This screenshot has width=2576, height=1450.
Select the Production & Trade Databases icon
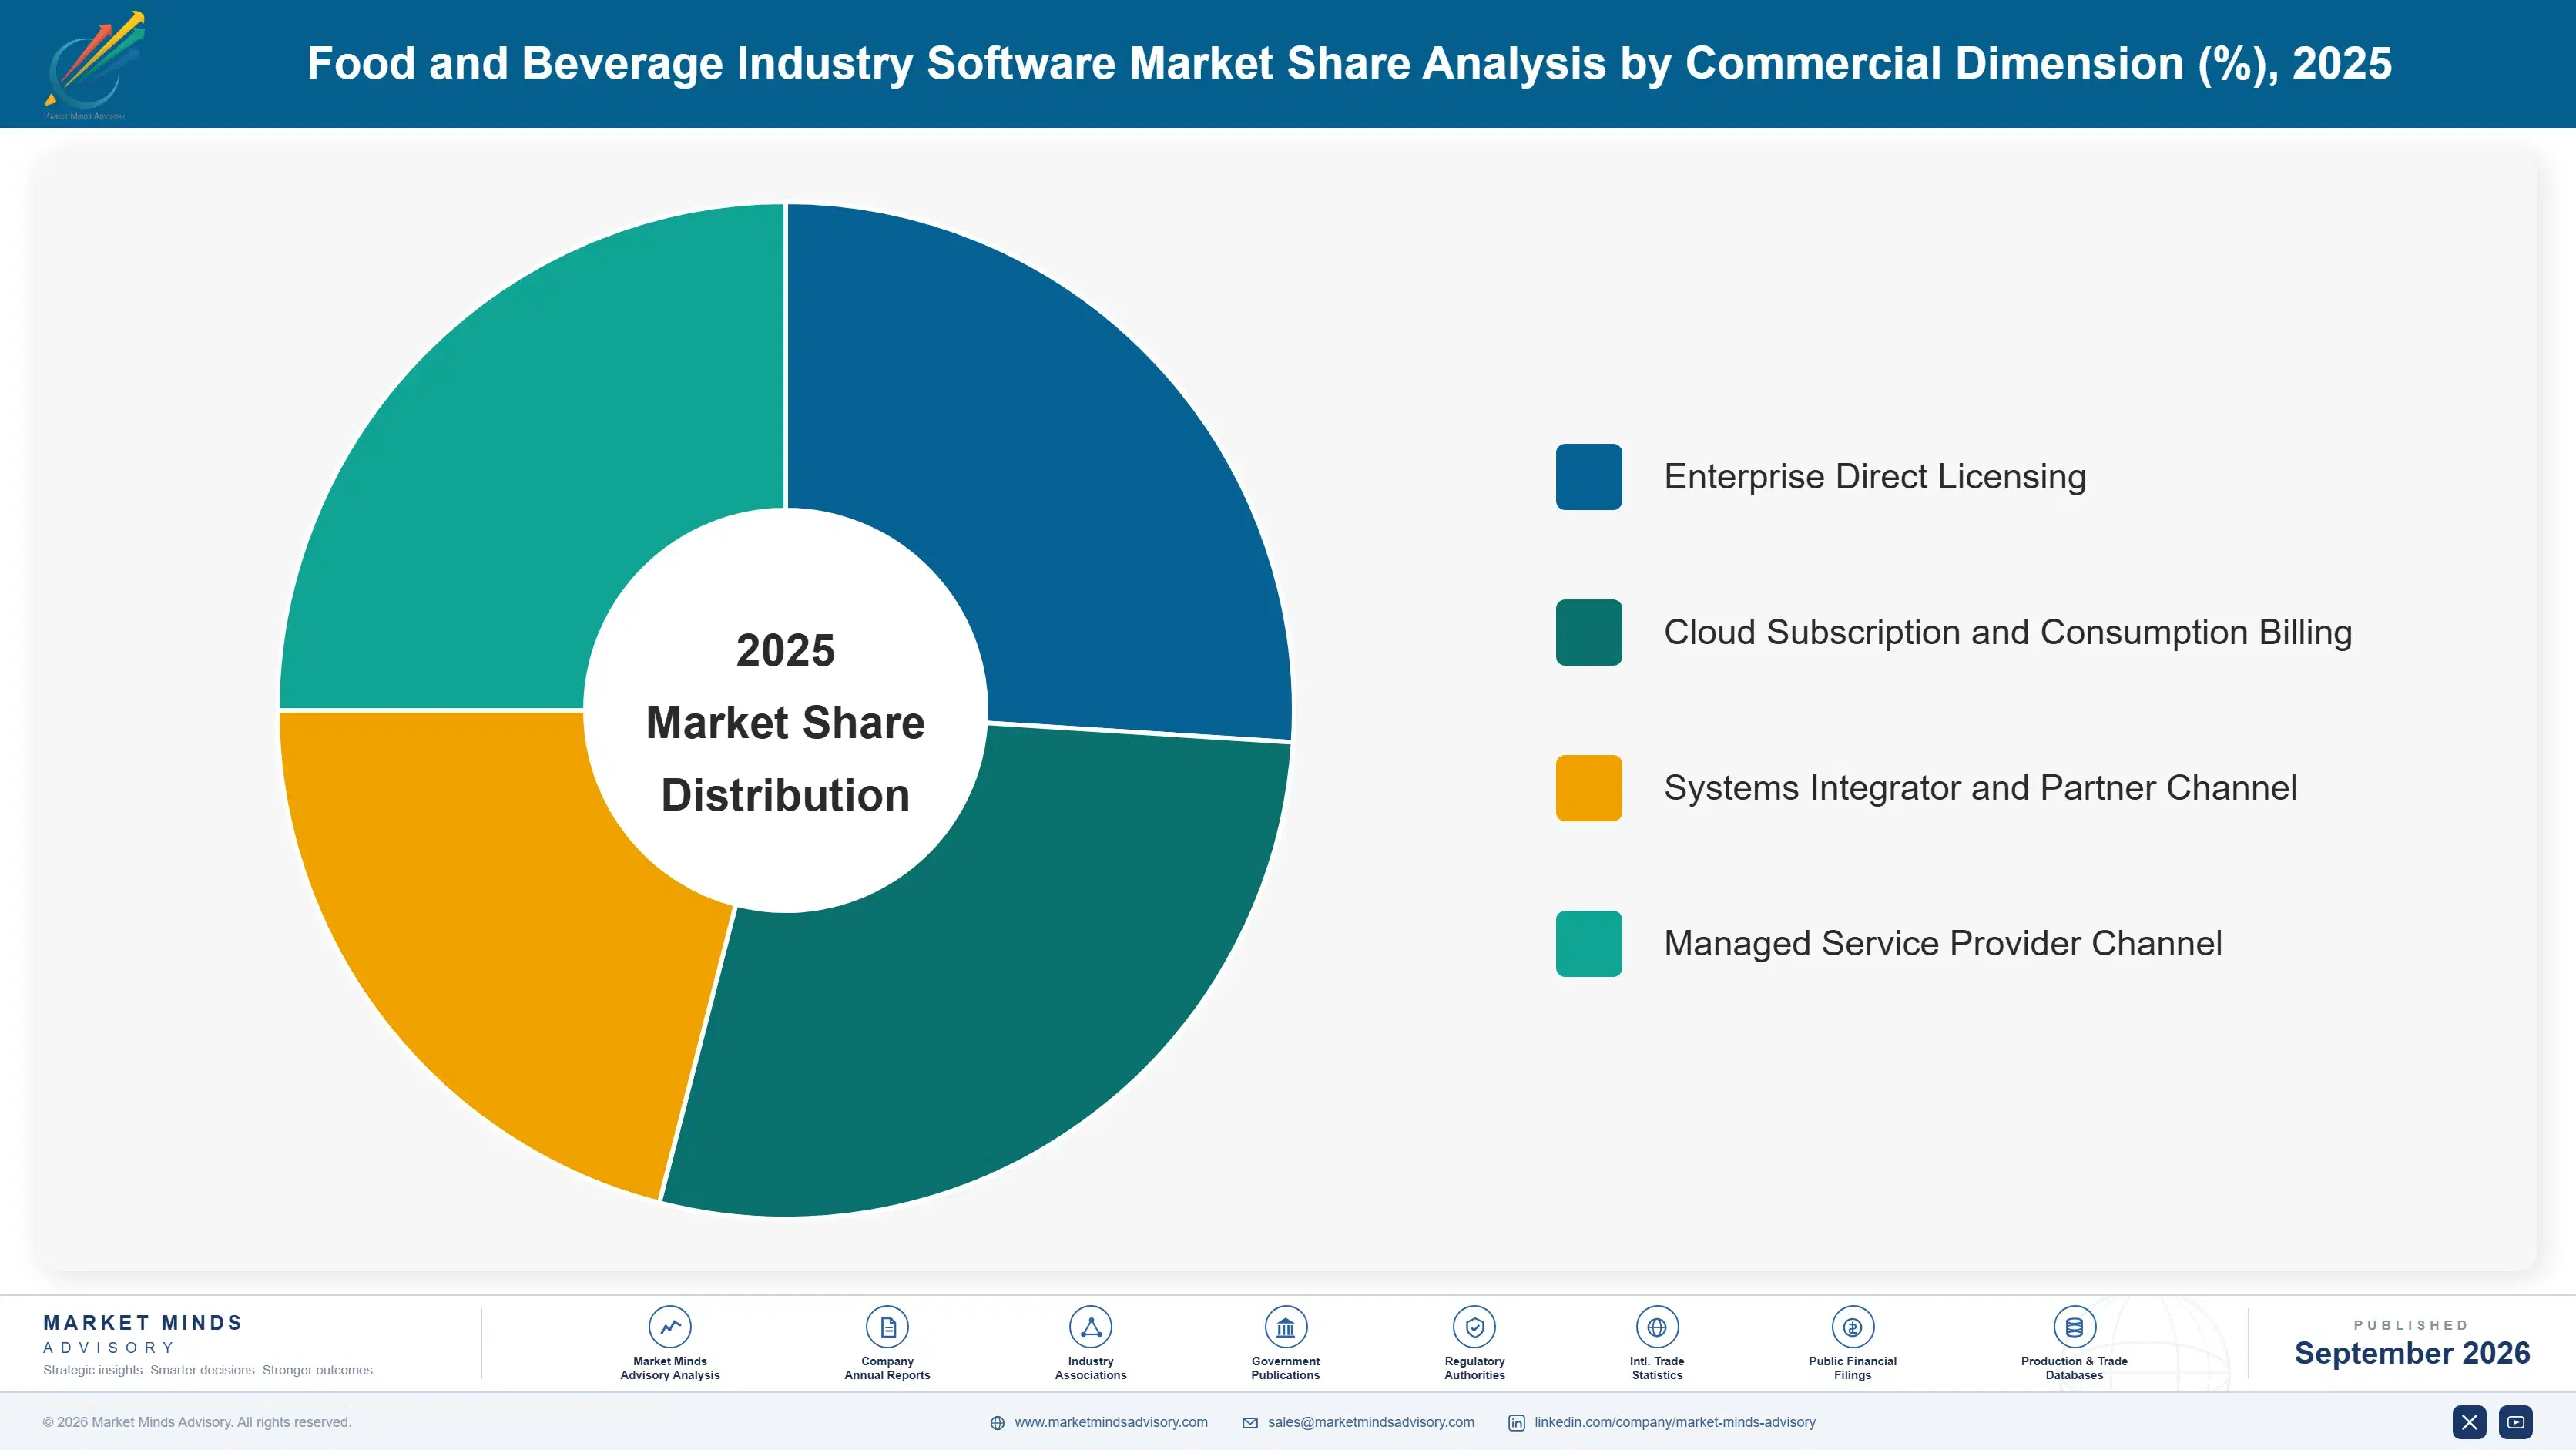pyautogui.click(x=2074, y=1327)
